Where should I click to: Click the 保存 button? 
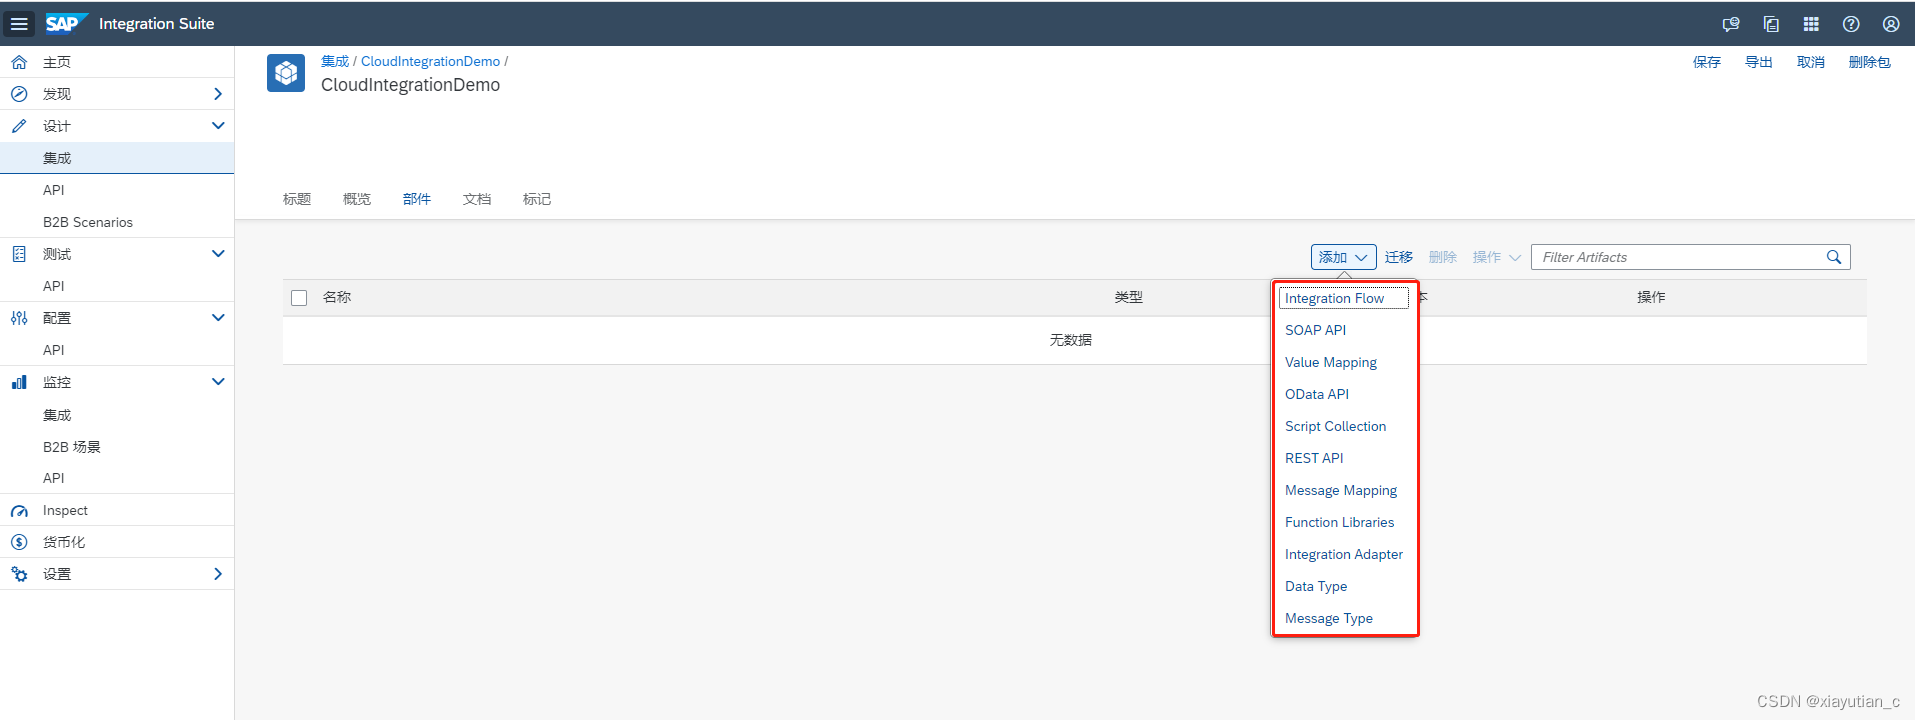click(1707, 62)
